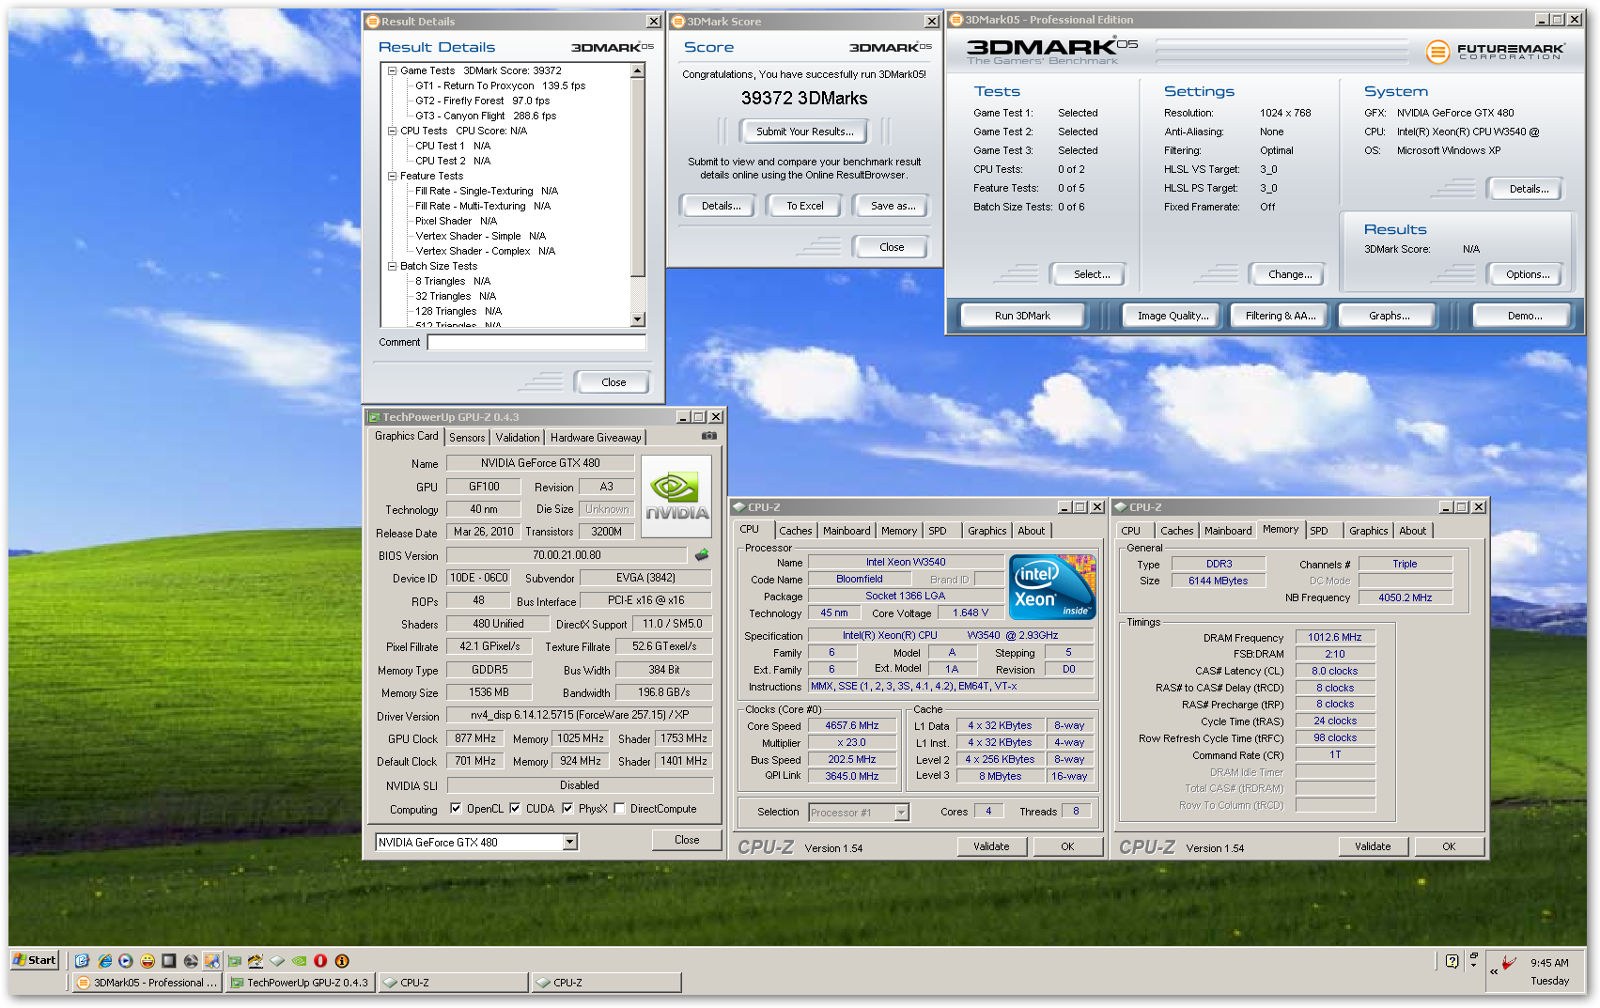Click the first blue quick launch icon

[x=82, y=961]
